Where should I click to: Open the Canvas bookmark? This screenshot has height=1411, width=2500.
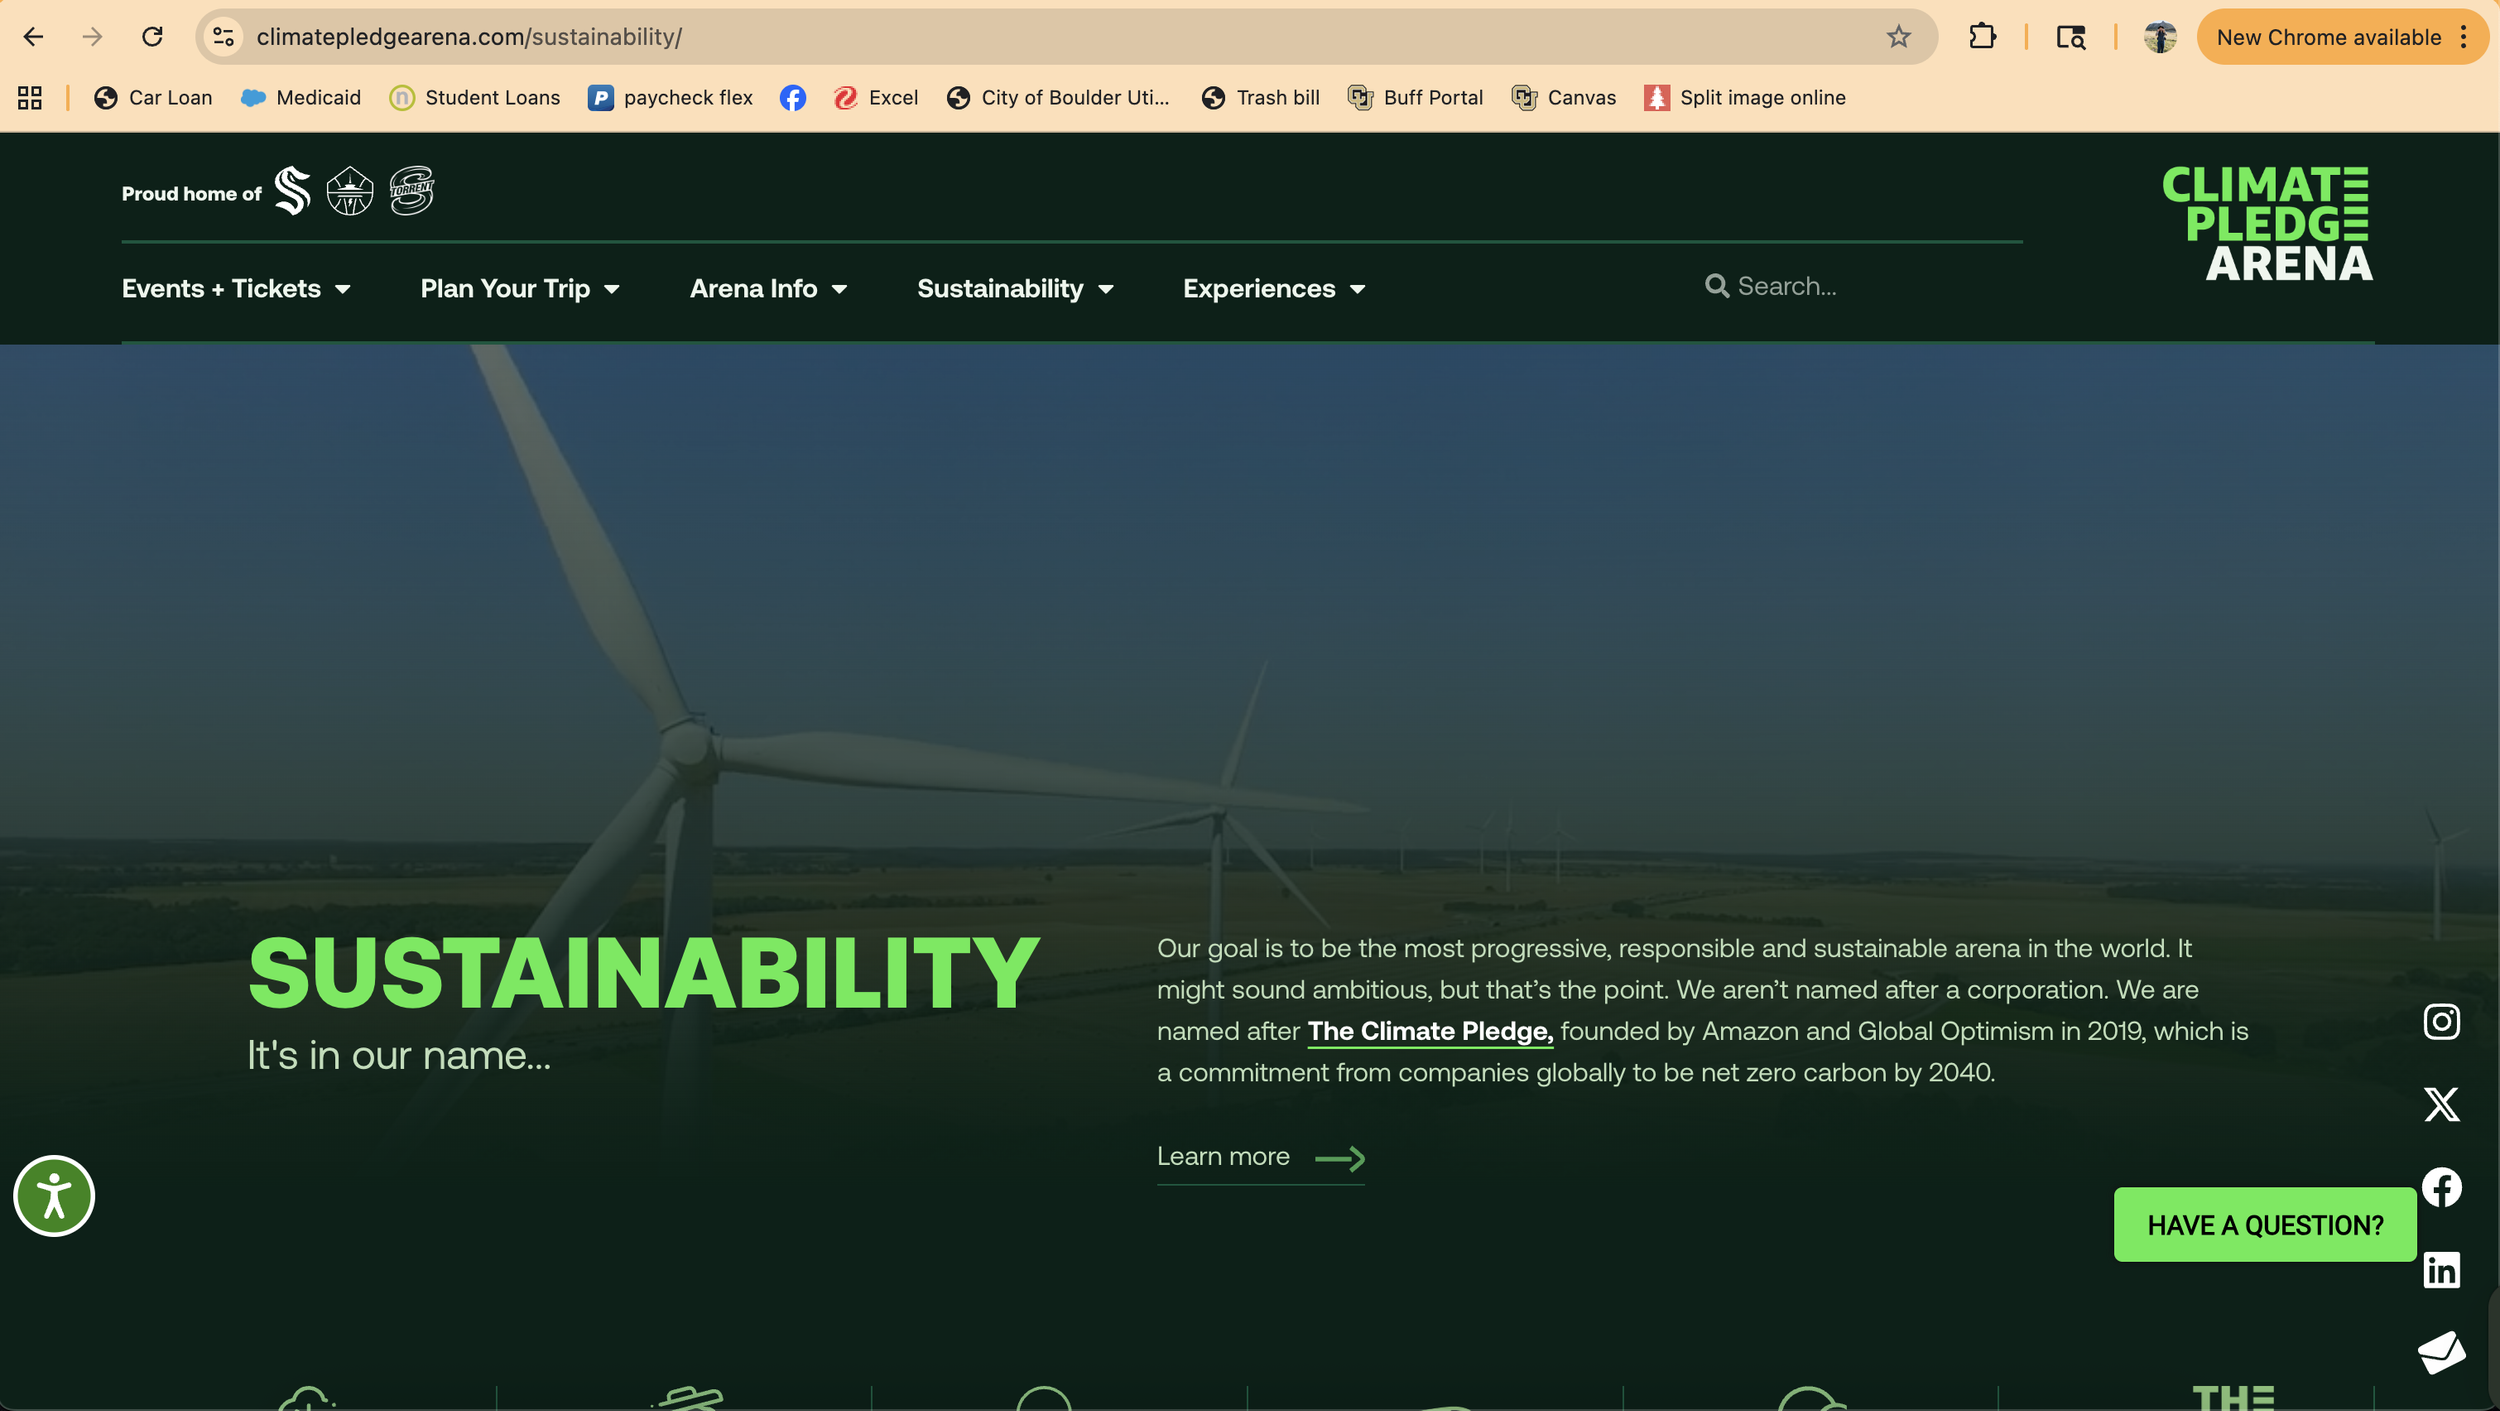(1564, 98)
